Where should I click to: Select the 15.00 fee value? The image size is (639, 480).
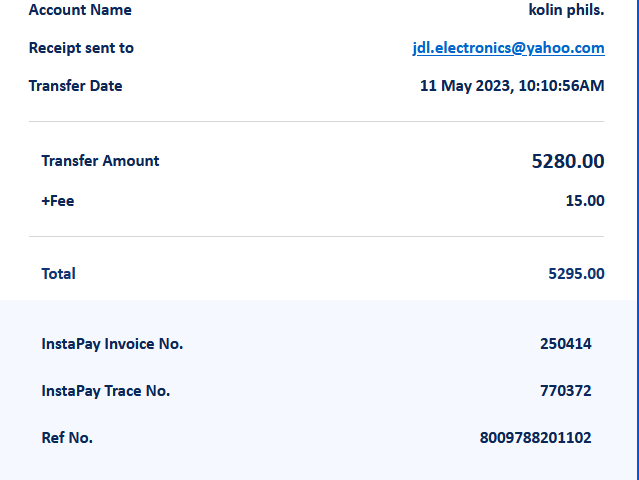[585, 200]
